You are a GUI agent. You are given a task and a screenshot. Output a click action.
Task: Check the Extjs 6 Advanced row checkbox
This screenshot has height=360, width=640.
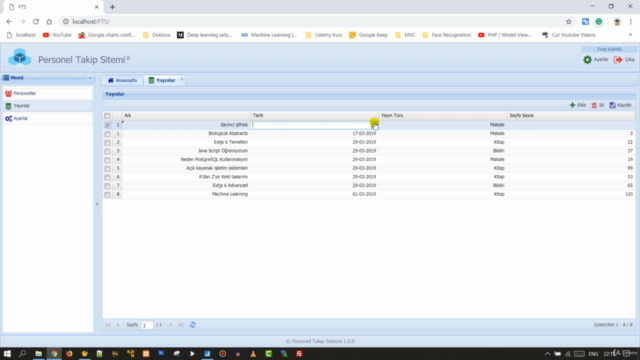107,186
